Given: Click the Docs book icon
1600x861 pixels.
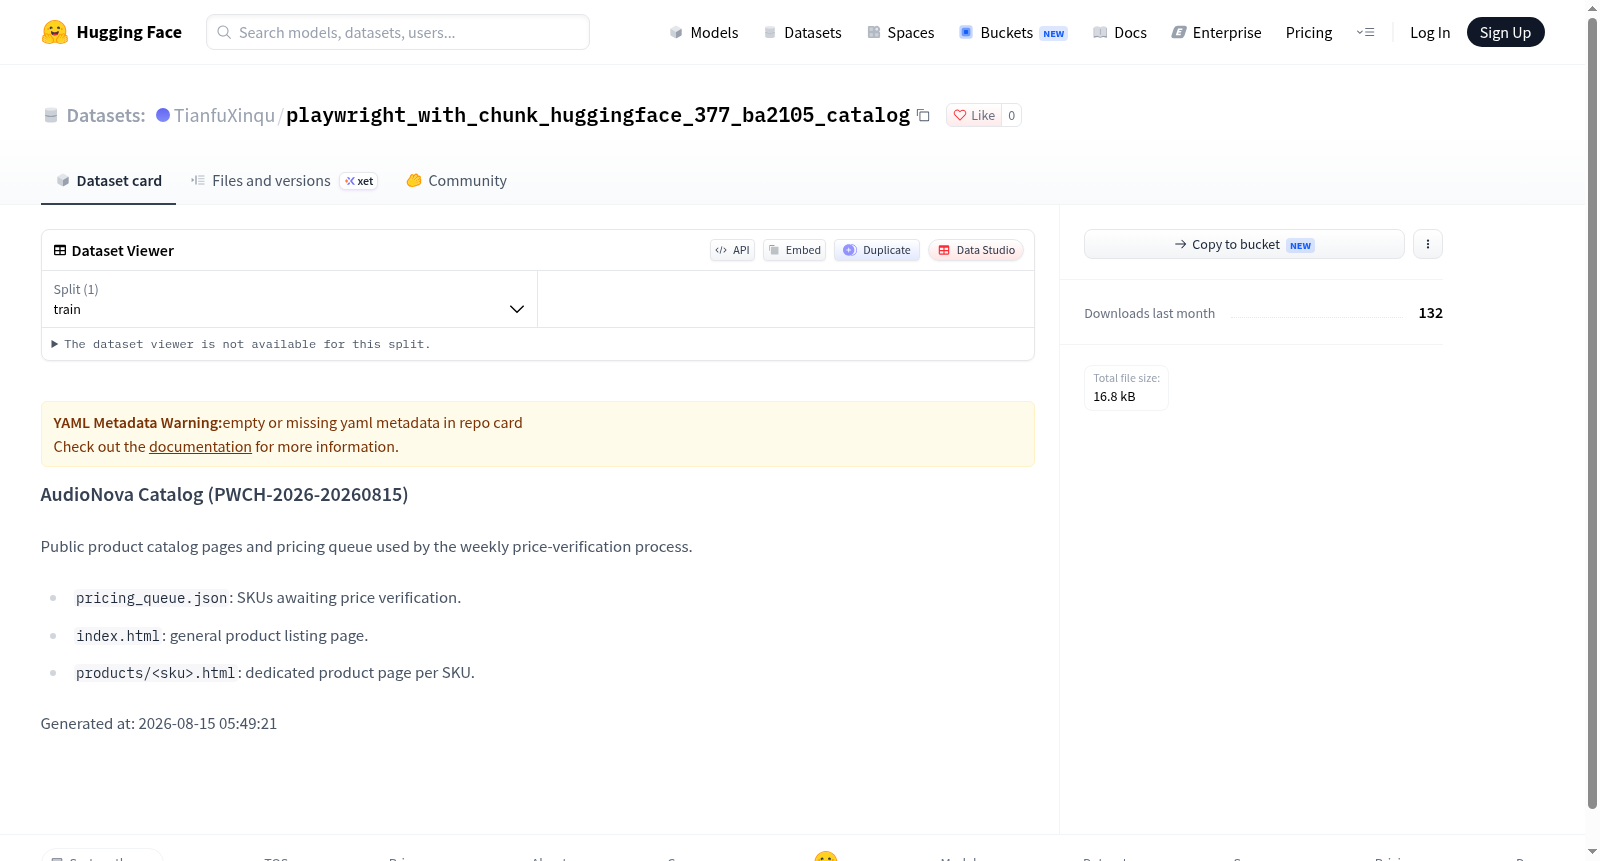Looking at the screenshot, I should (1100, 32).
